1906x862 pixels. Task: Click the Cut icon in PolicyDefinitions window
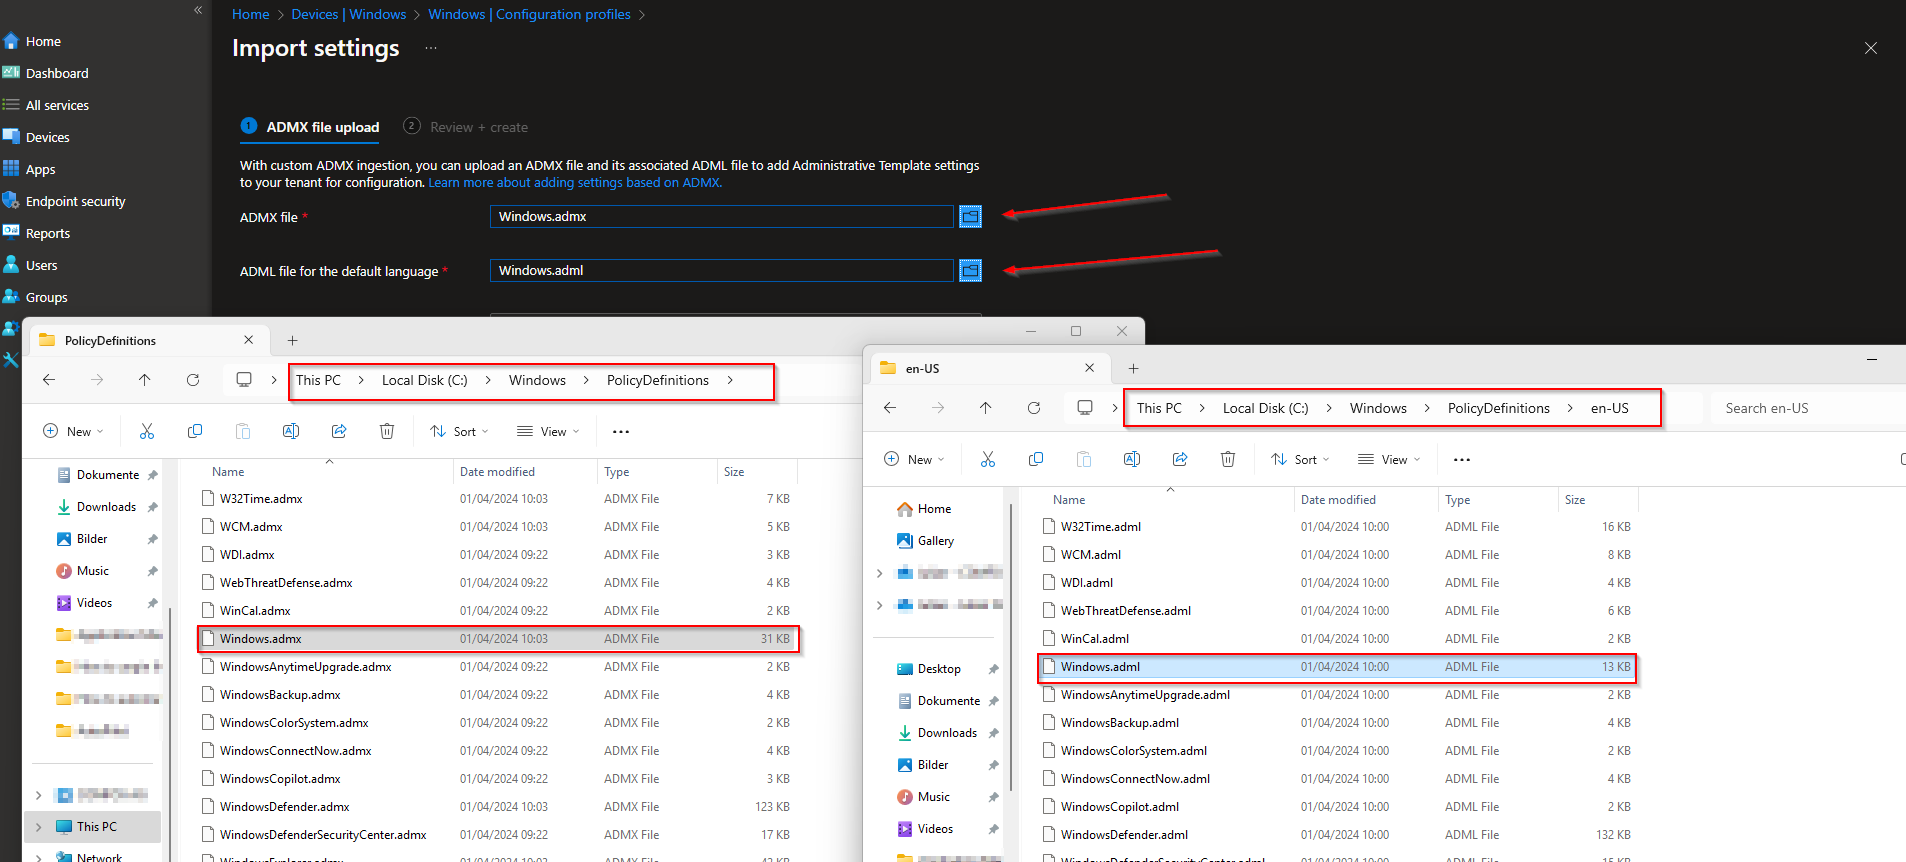pyautogui.click(x=147, y=431)
